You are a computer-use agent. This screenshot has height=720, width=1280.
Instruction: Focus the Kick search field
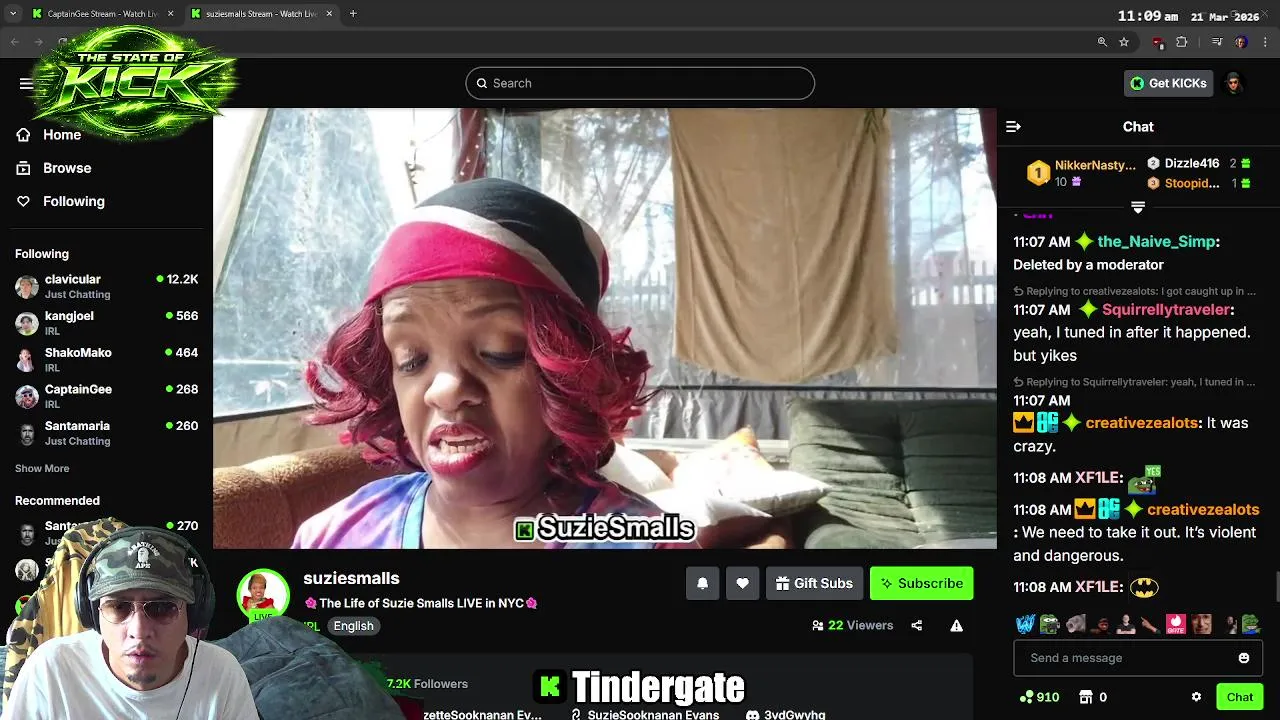tap(640, 83)
